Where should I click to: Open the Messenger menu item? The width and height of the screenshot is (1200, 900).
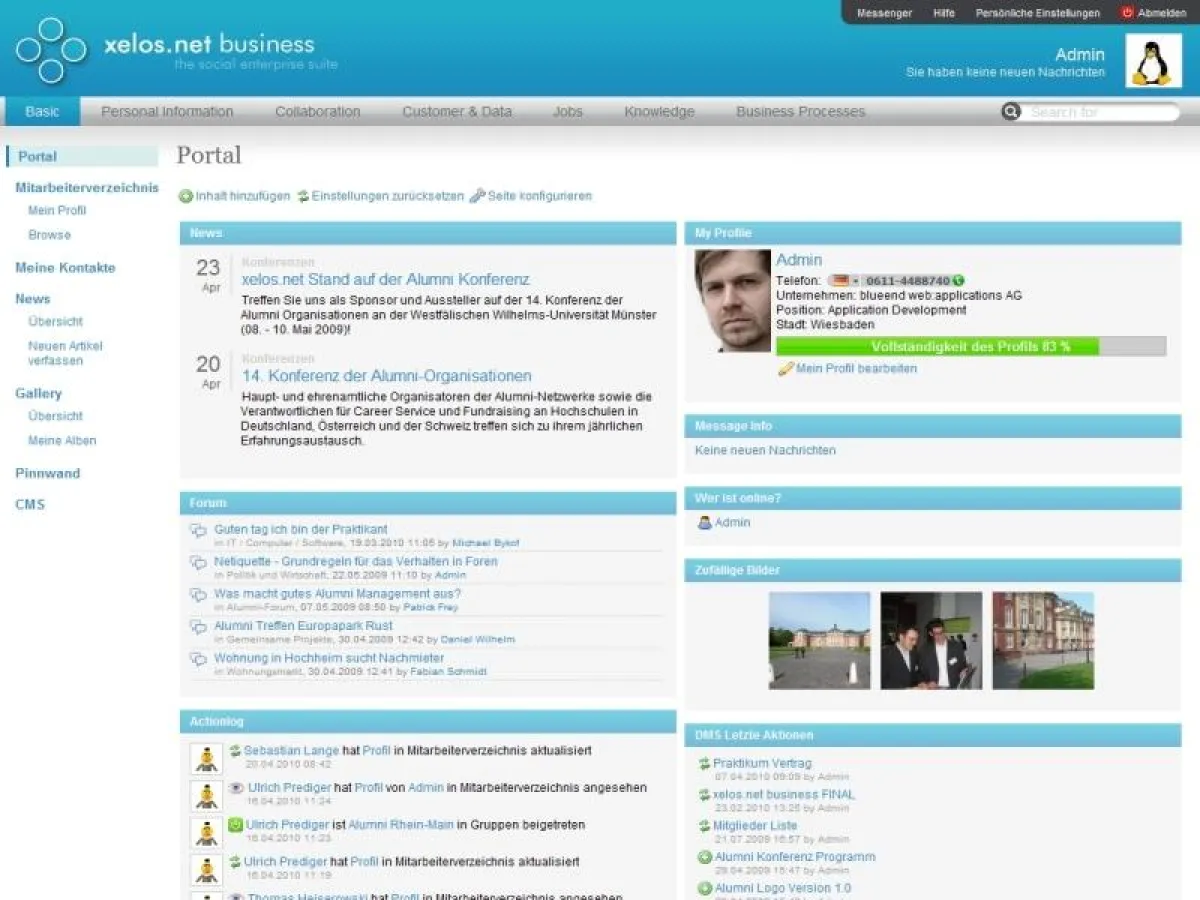click(884, 13)
